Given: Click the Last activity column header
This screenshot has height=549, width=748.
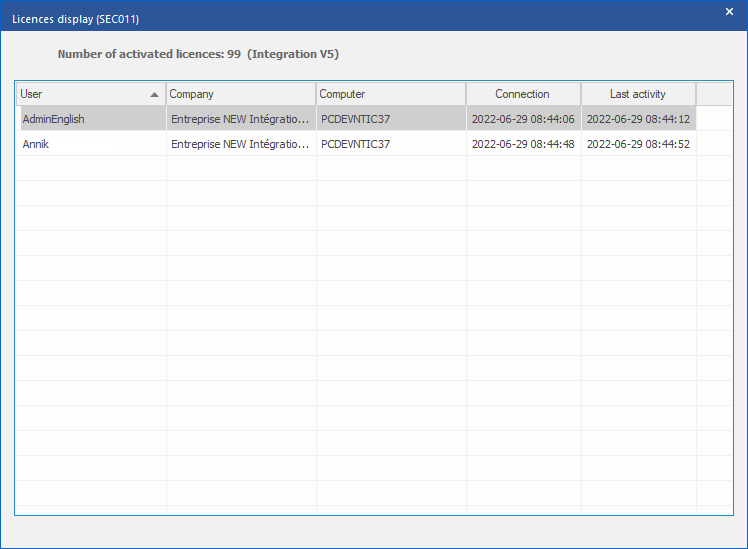Looking at the screenshot, I should coord(638,94).
